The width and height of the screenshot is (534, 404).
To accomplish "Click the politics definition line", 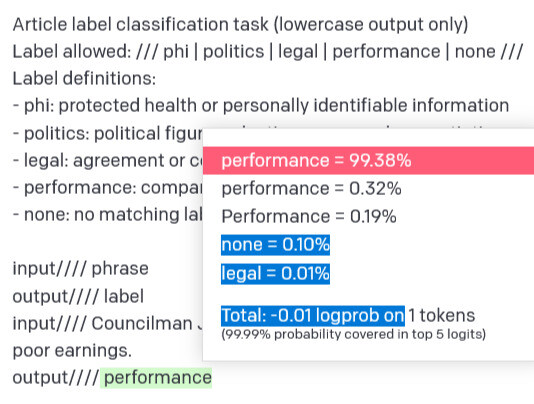I will coord(108,133).
